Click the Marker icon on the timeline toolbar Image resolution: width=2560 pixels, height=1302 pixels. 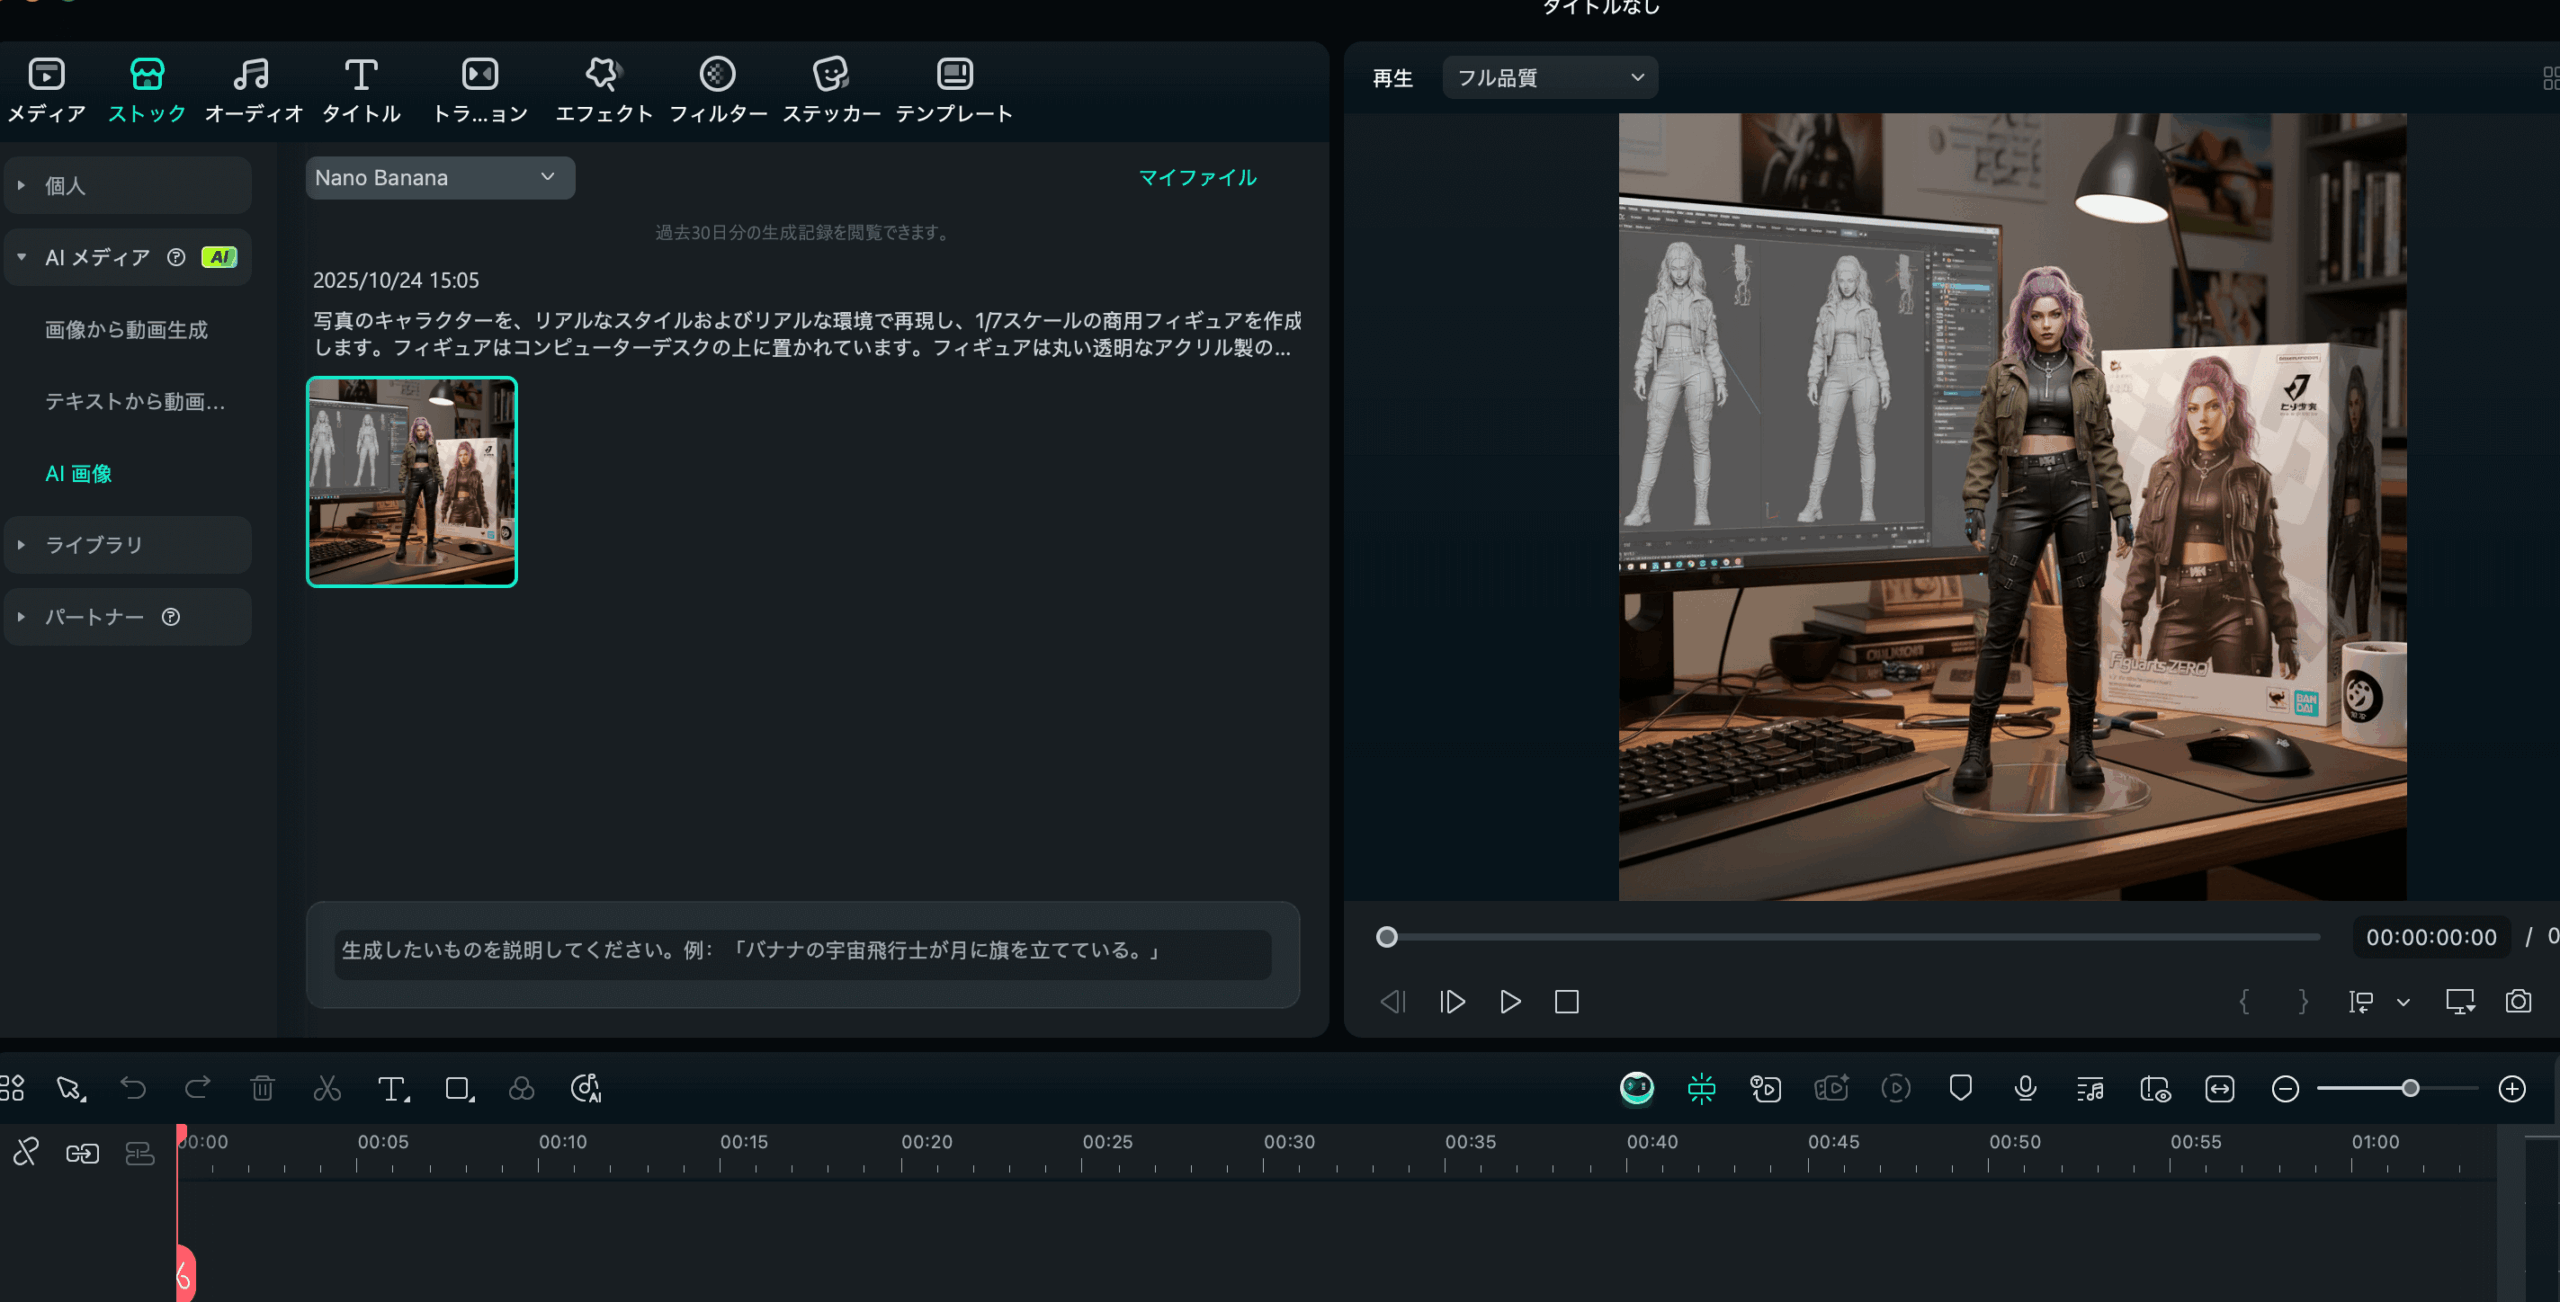coord(1959,1088)
